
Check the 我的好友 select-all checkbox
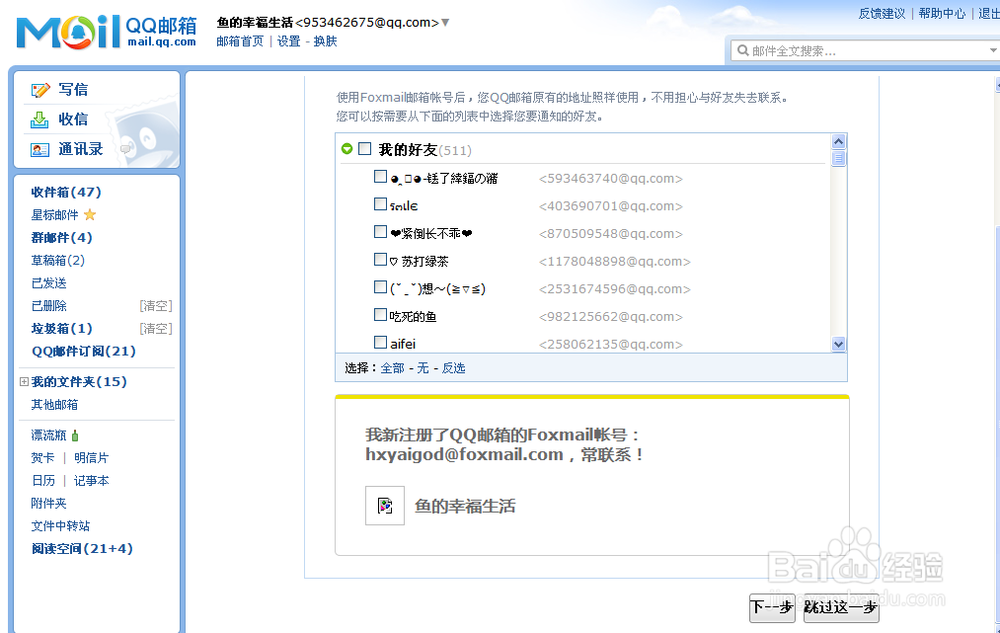[x=365, y=149]
